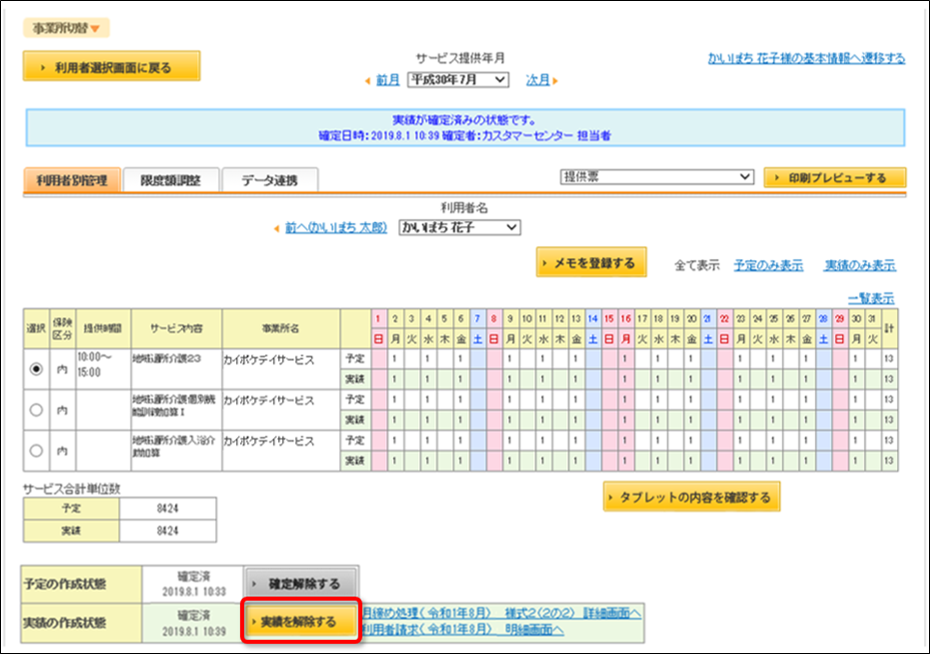This screenshot has height=654, width=930.
Task: Switch to the 限度額調整 tab
Action: [x=171, y=180]
